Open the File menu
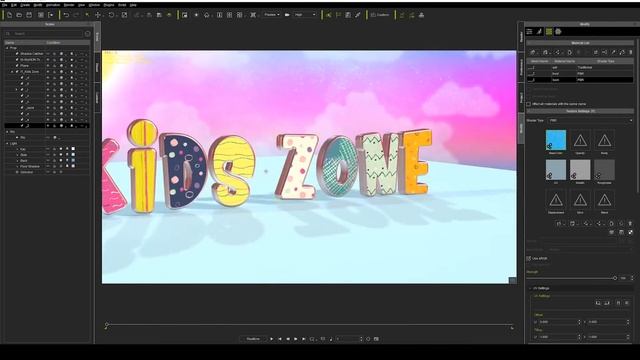 (x=4, y=5)
